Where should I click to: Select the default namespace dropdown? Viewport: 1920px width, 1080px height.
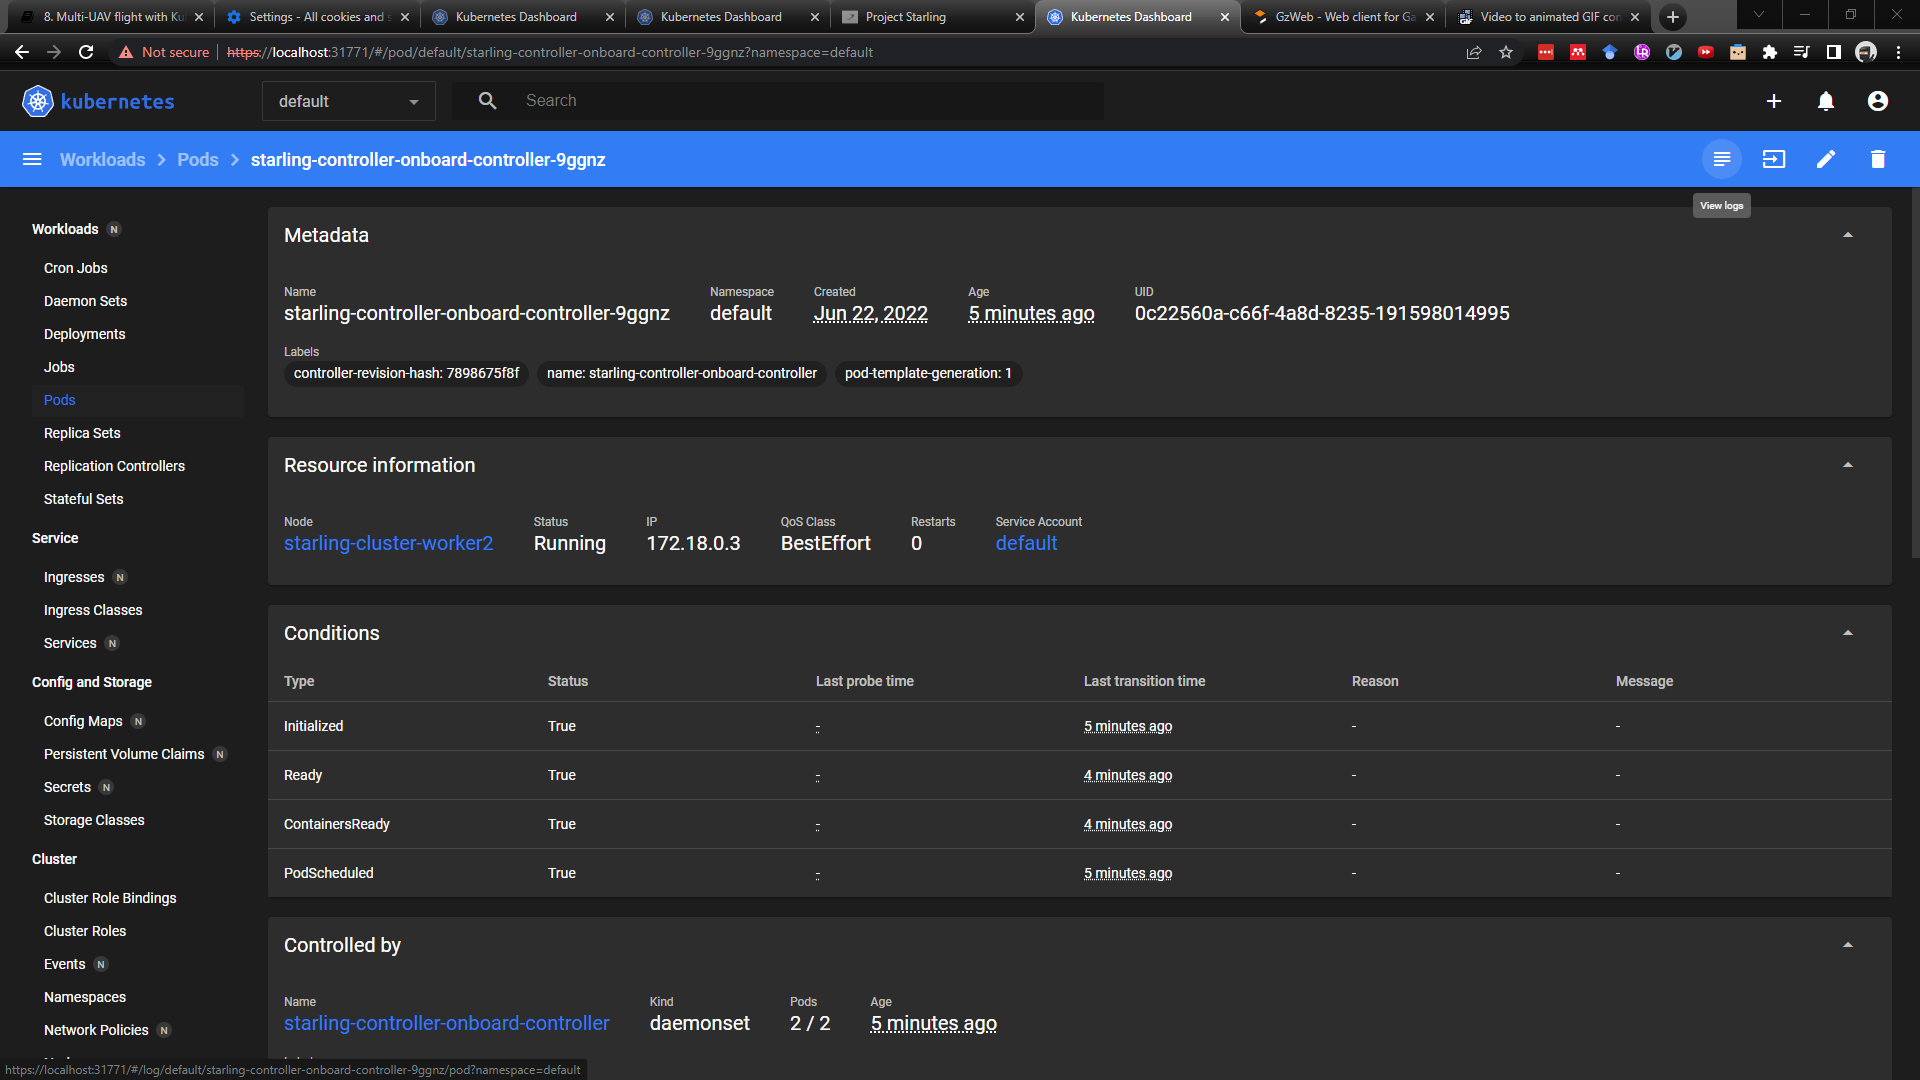tap(348, 100)
